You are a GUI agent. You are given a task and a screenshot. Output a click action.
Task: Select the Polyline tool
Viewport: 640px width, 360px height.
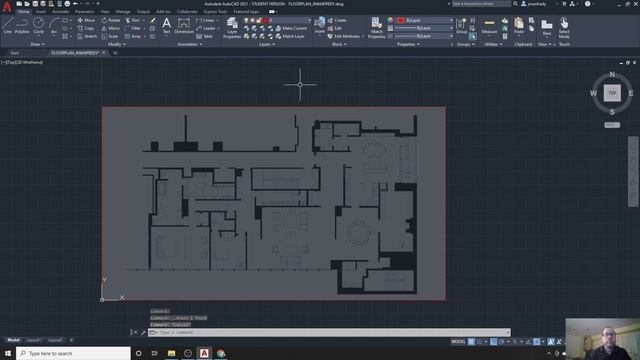click(22, 26)
